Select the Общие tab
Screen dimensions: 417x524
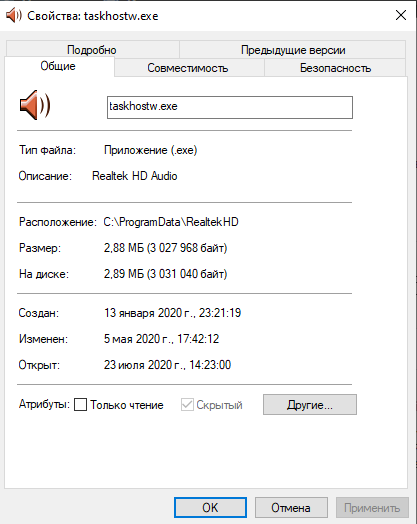tap(58, 66)
